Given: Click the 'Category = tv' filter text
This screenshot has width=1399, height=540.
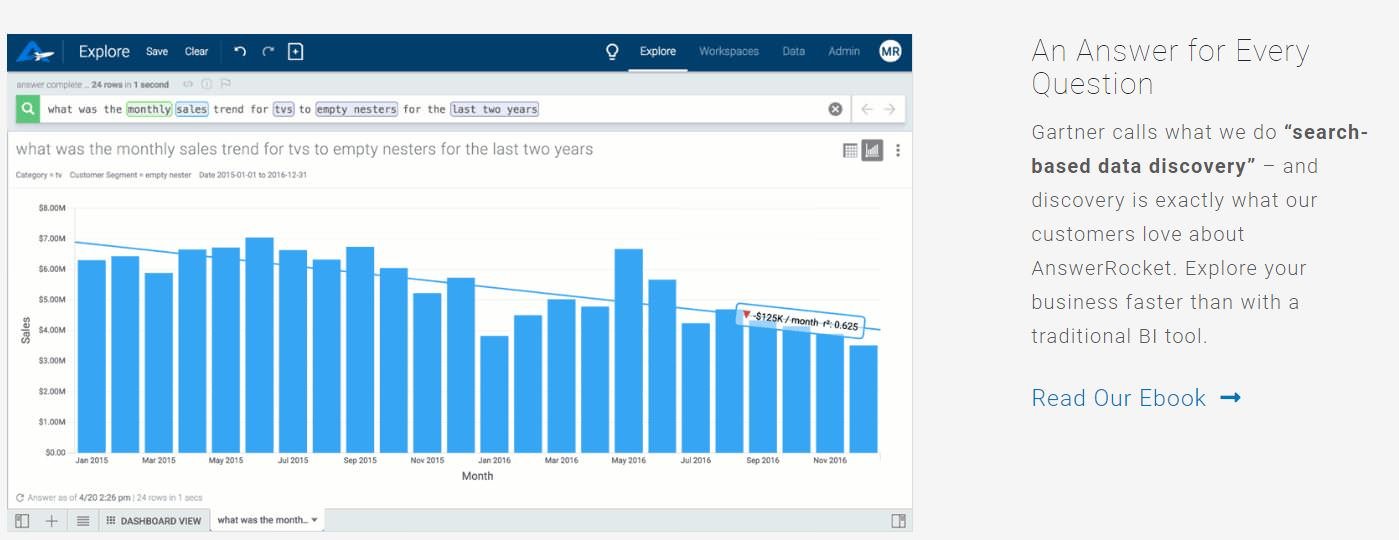Looking at the screenshot, I should [x=39, y=175].
